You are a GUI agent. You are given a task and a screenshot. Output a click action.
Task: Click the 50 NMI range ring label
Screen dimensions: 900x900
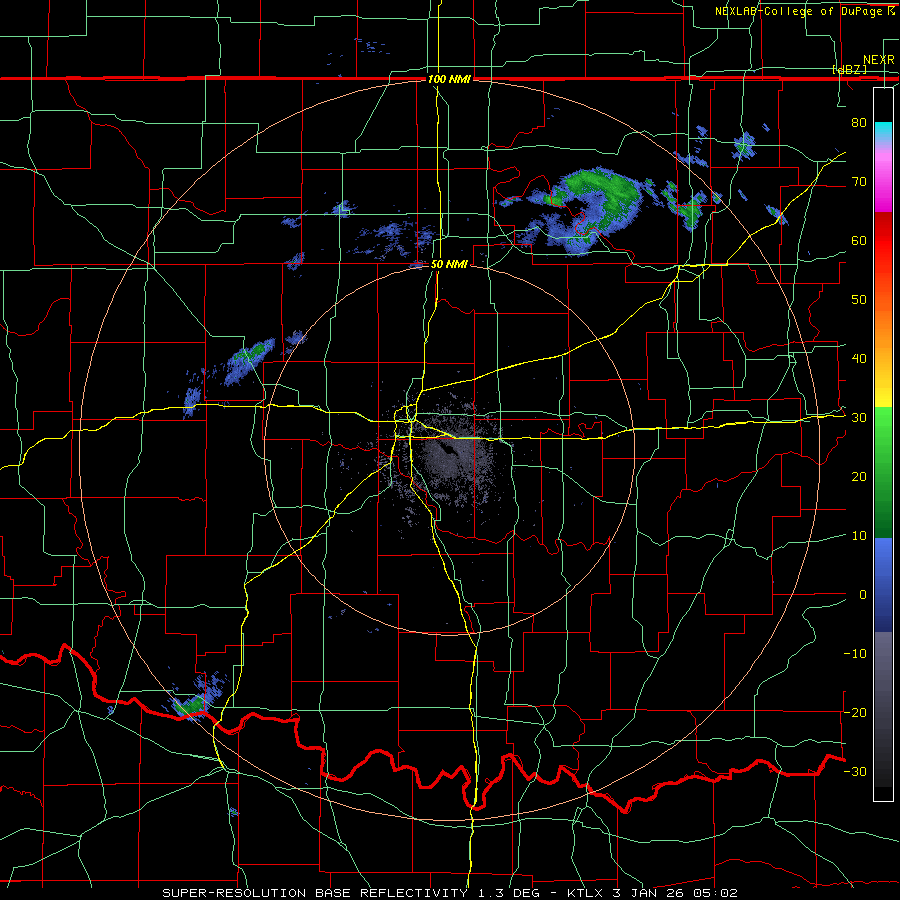point(449,264)
